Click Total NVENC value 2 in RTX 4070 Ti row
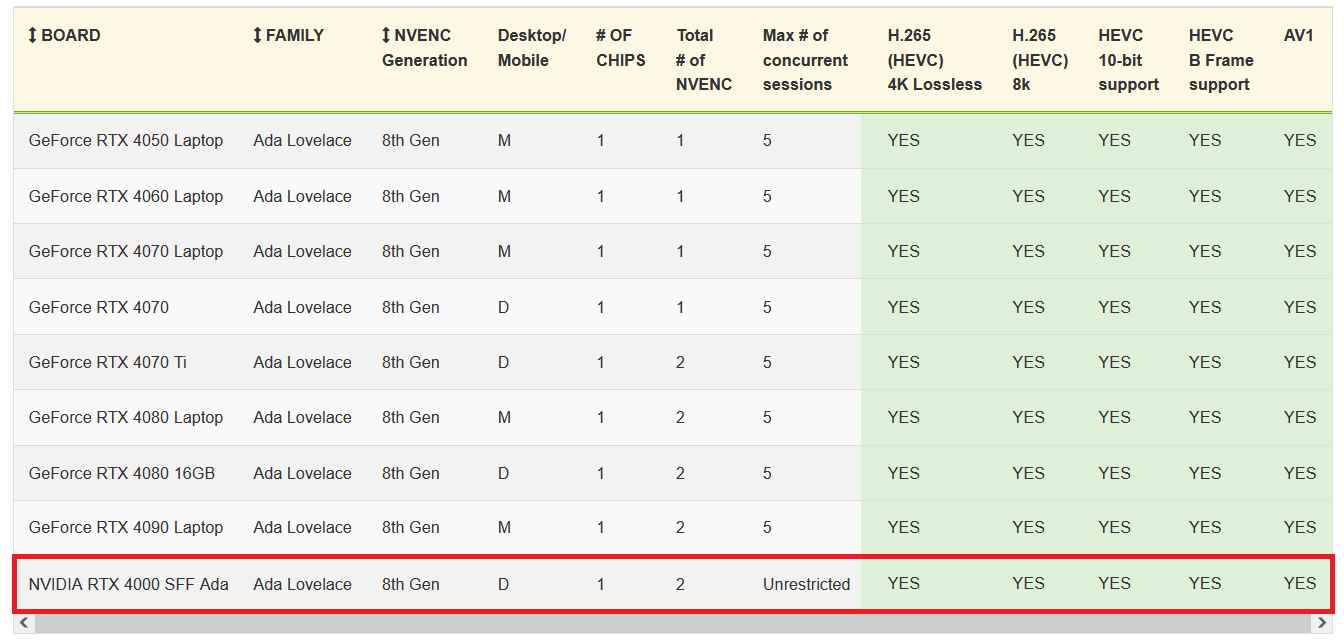 pyautogui.click(x=681, y=363)
